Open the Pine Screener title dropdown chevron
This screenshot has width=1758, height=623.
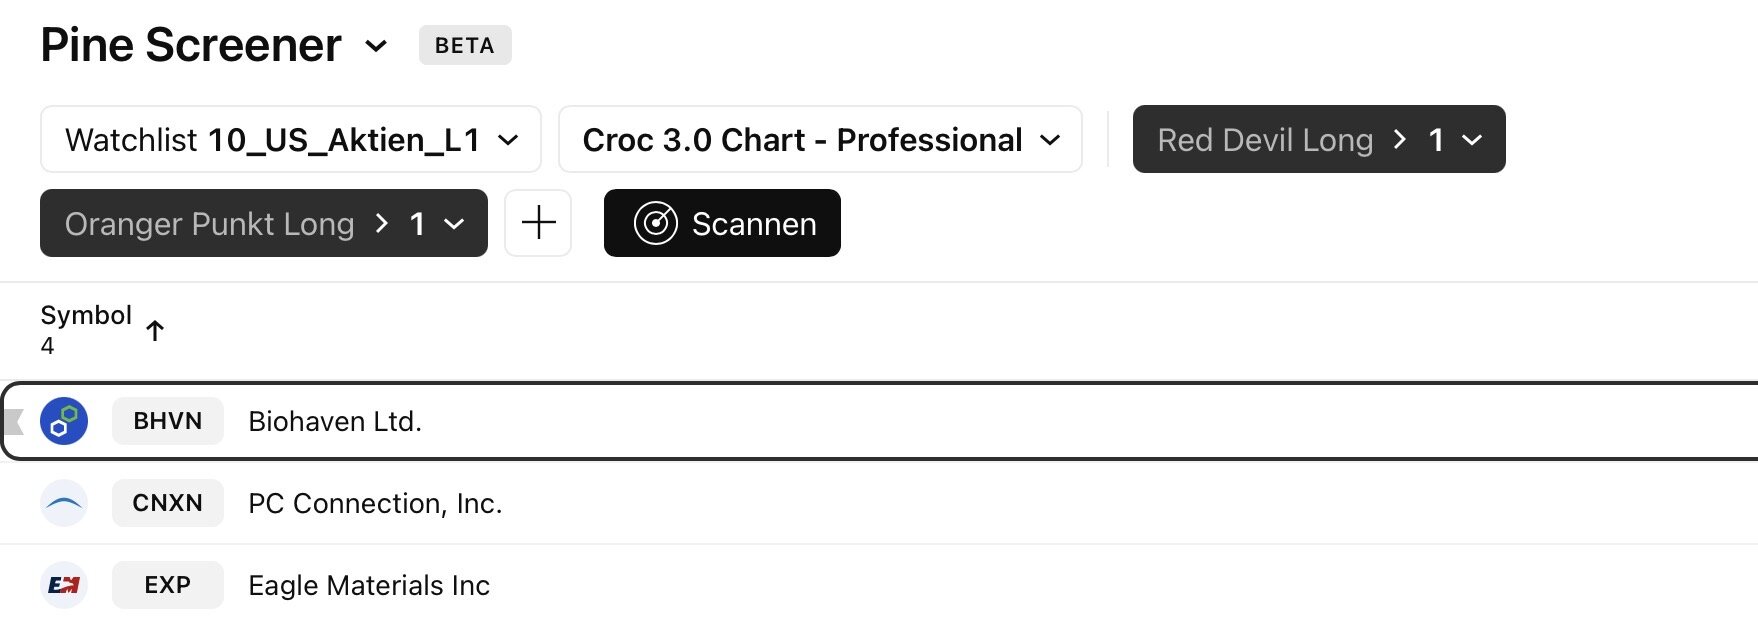click(x=376, y=46)
